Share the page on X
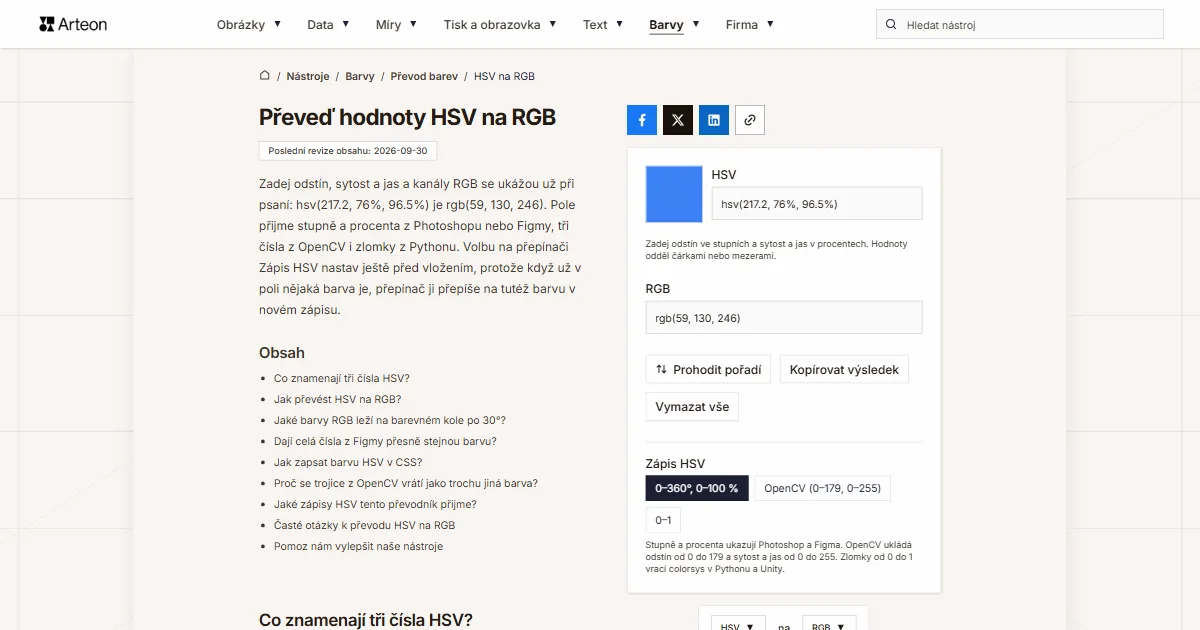This screenshot has height=630, width=1200. coord(678,120)
